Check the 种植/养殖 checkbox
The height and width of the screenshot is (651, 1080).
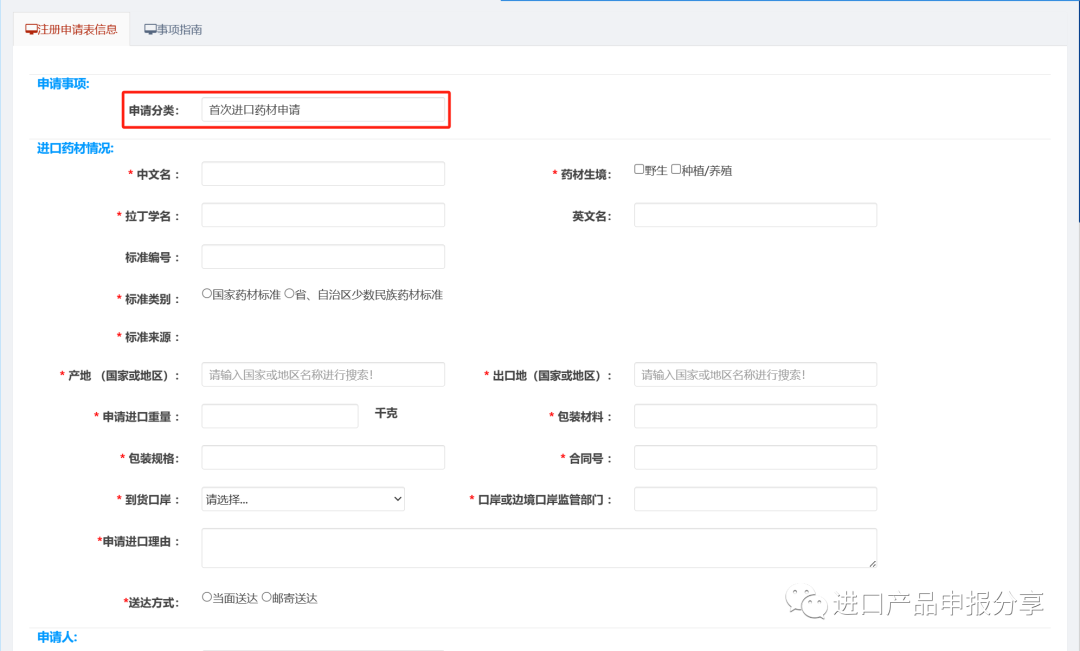tap(675, 169)
